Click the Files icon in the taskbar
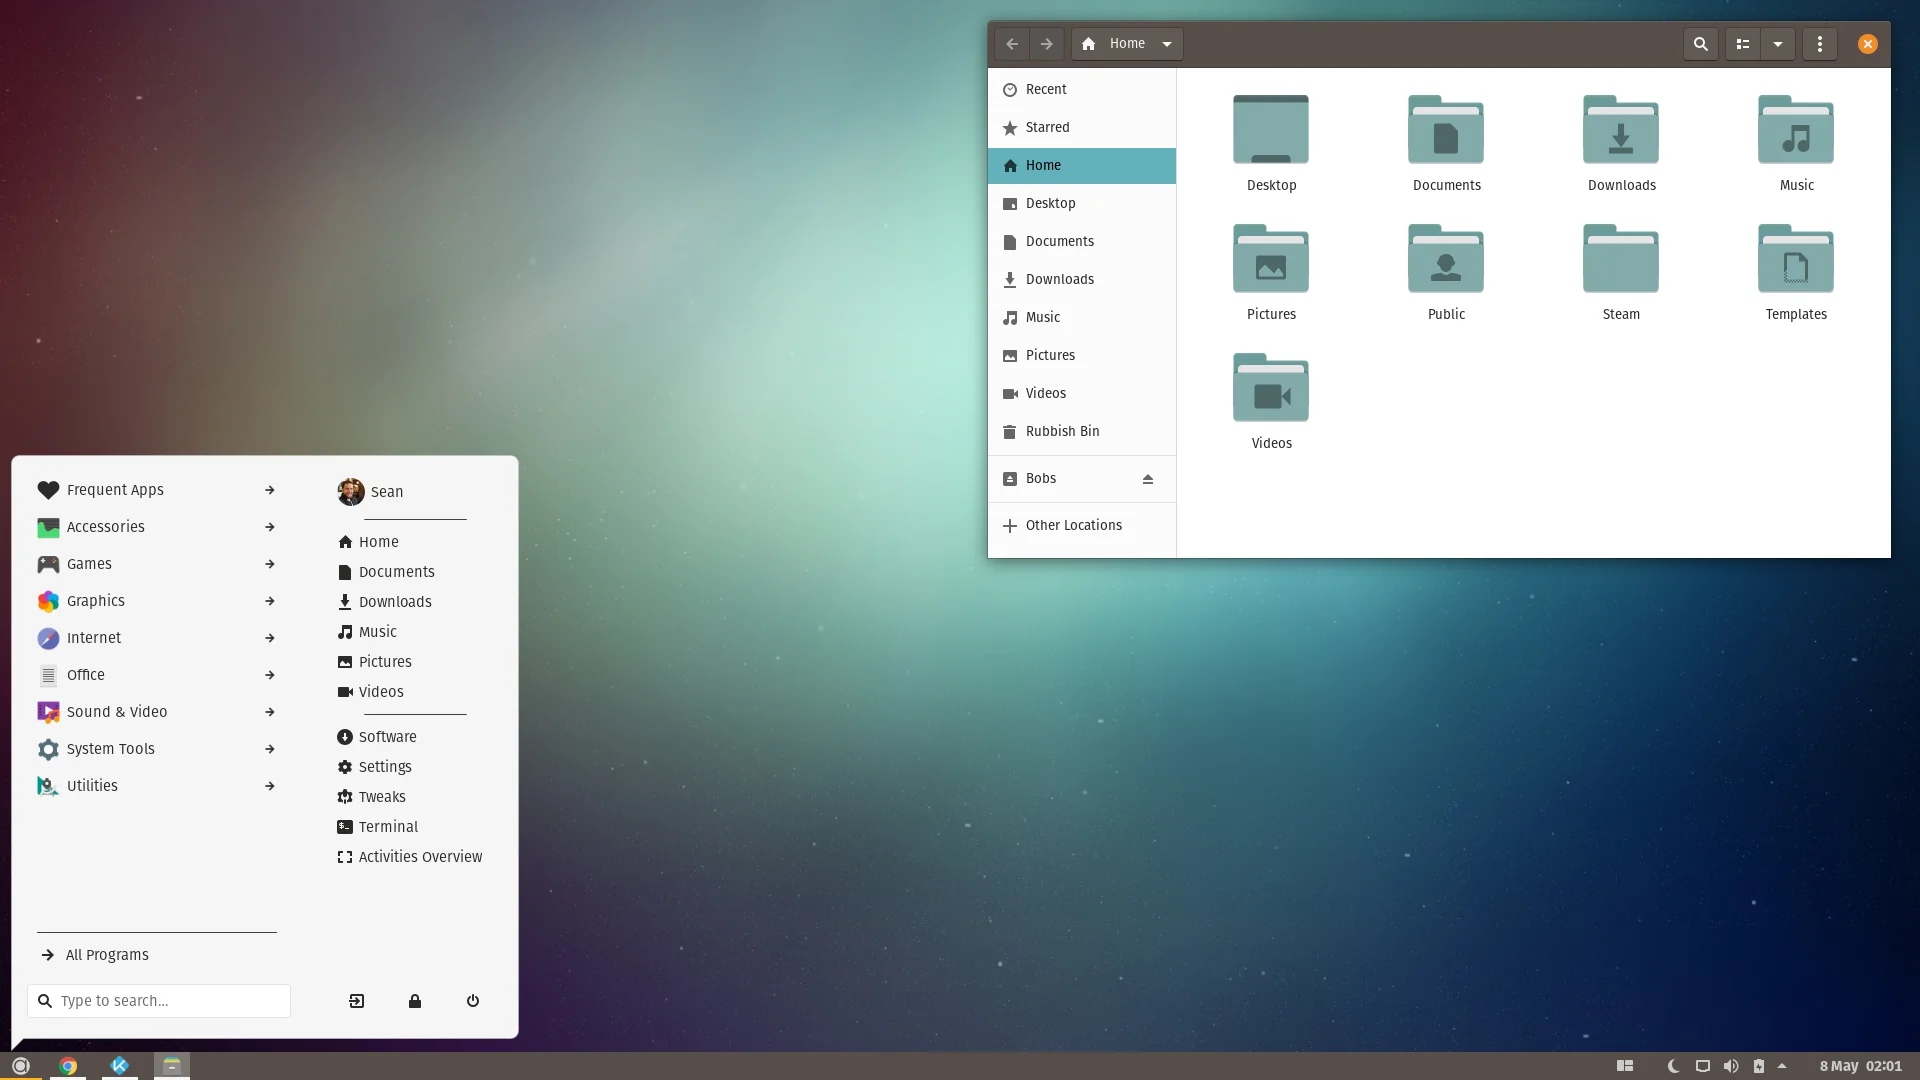The image size is (1920, 1080). 172,1066
